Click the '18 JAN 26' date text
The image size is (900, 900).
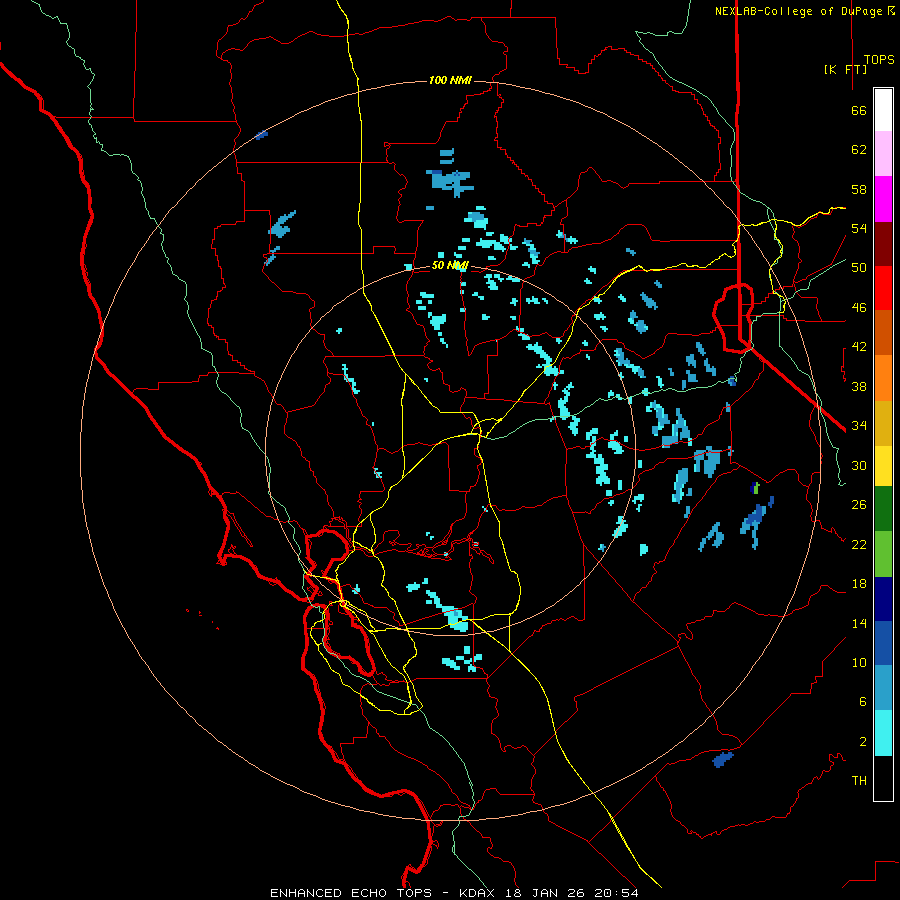(x=546, y=893)
